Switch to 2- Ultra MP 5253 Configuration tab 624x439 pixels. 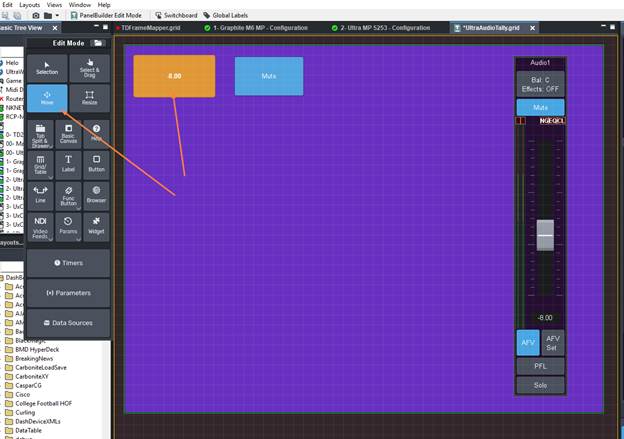pyautogui.click(x=381, y=28)
